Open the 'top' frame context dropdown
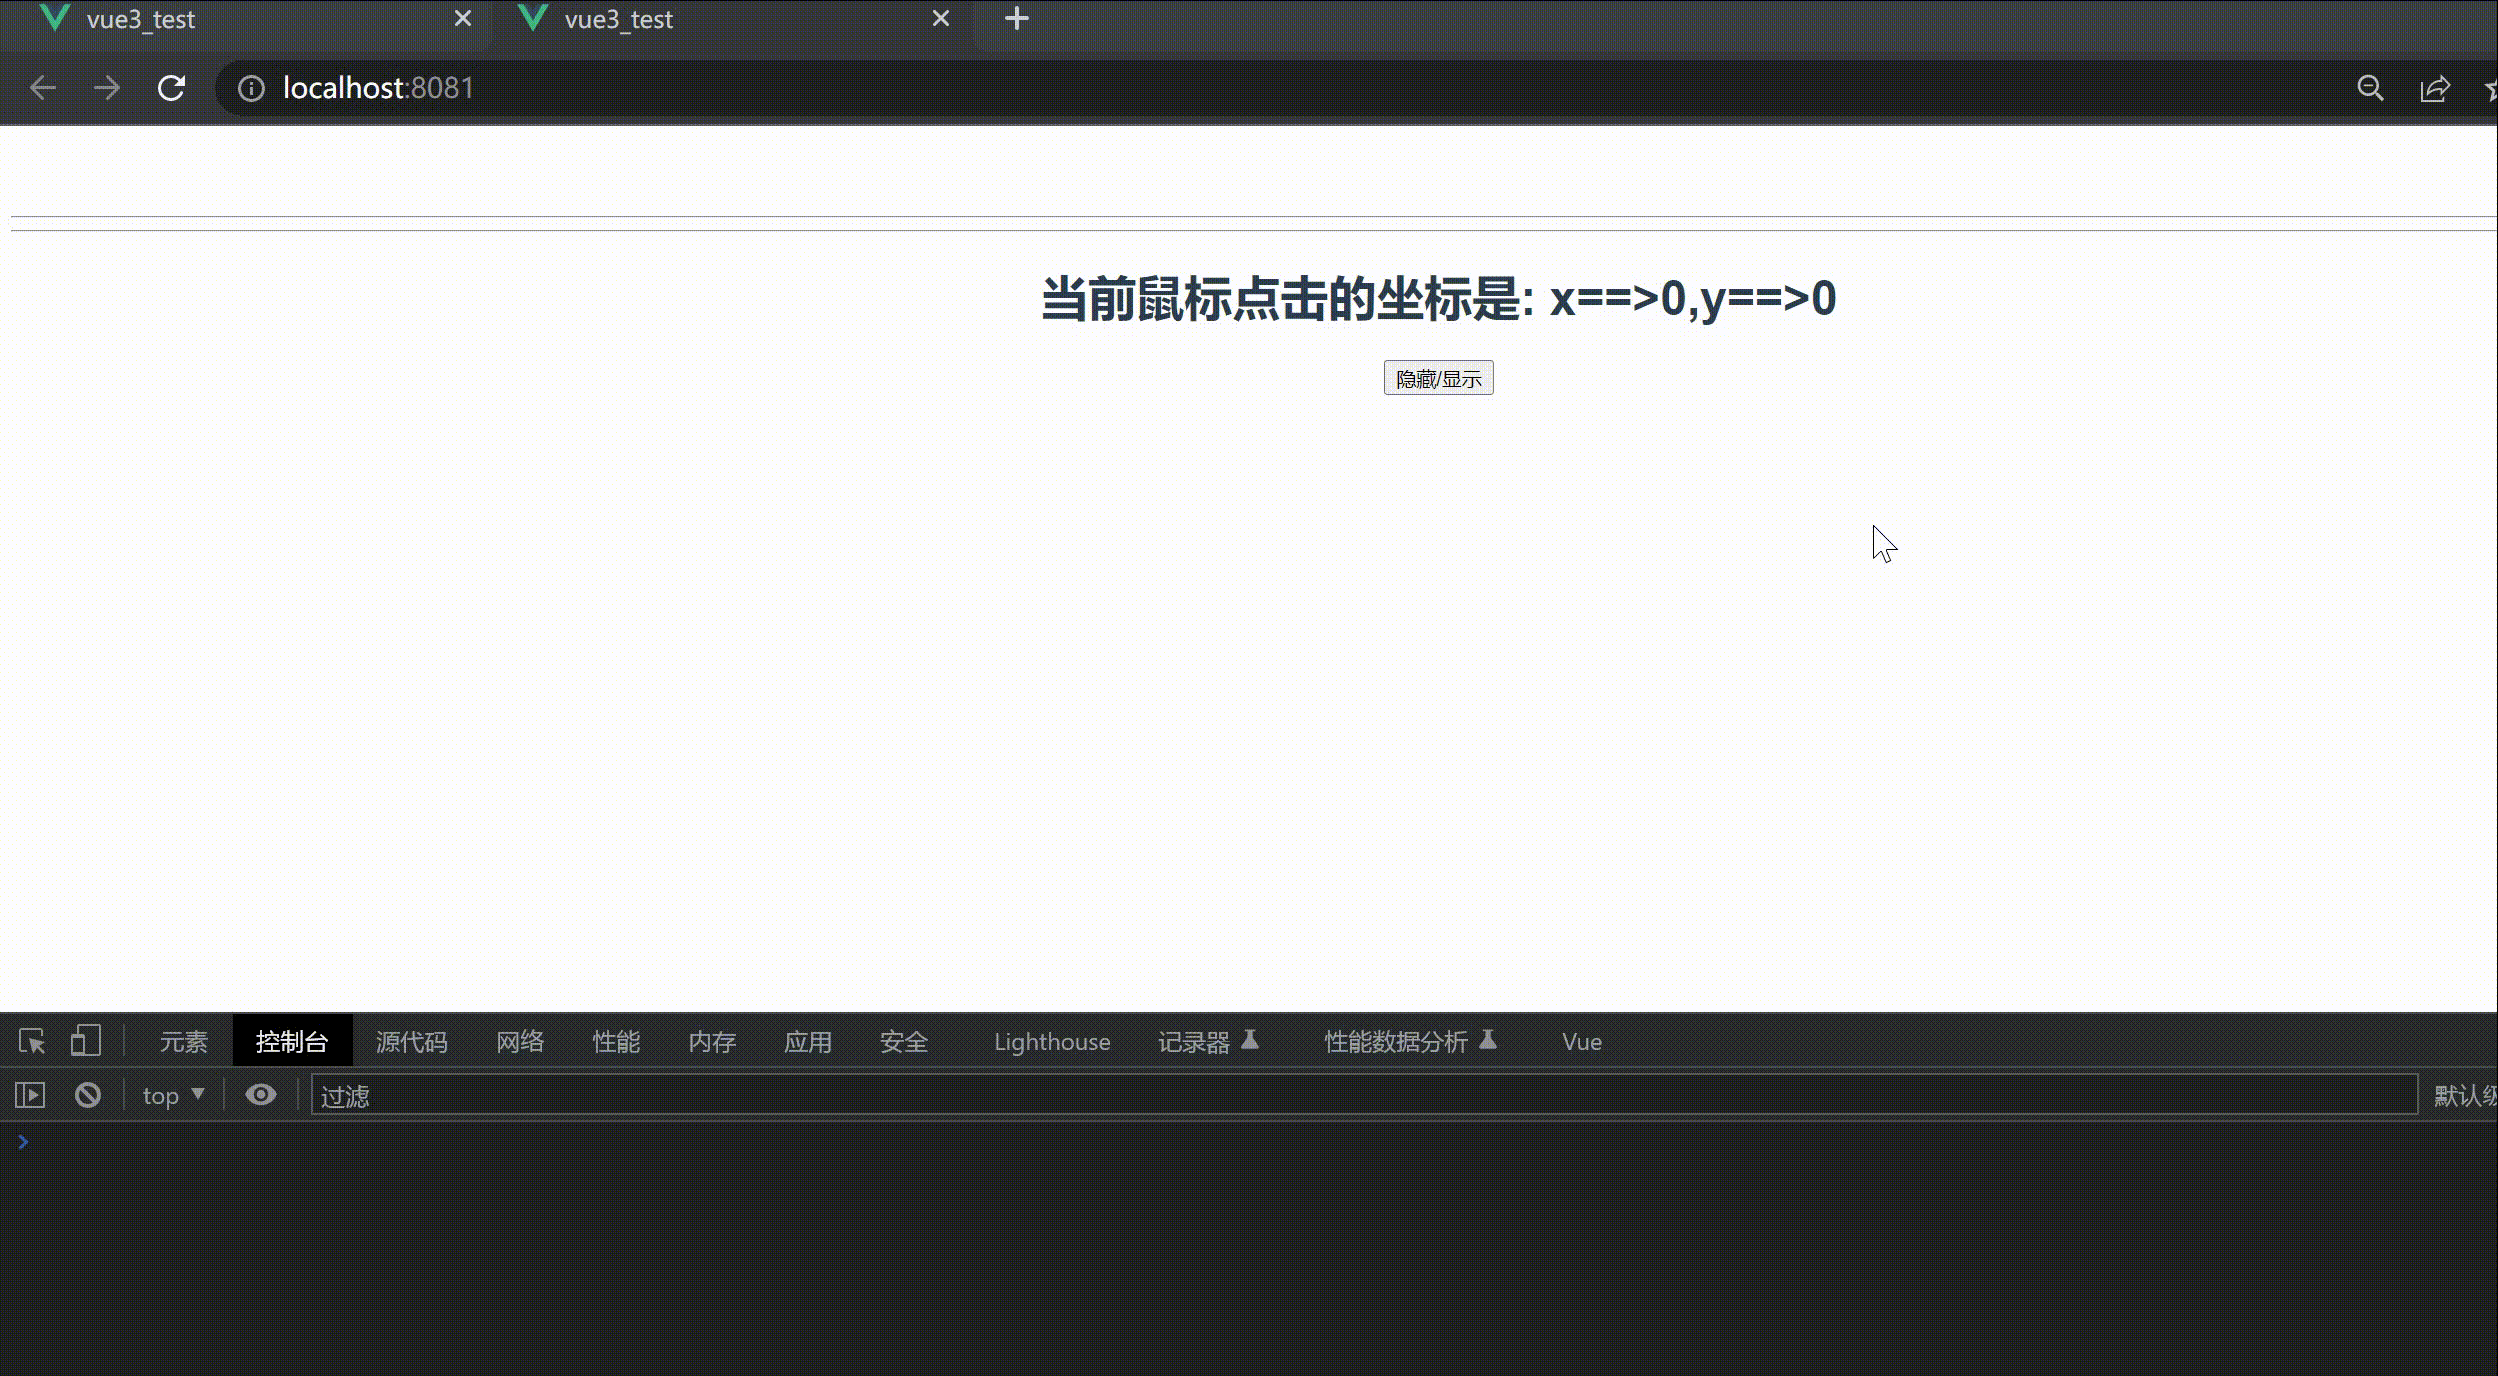The image size is (2498, 1376). pos(172,1095)
